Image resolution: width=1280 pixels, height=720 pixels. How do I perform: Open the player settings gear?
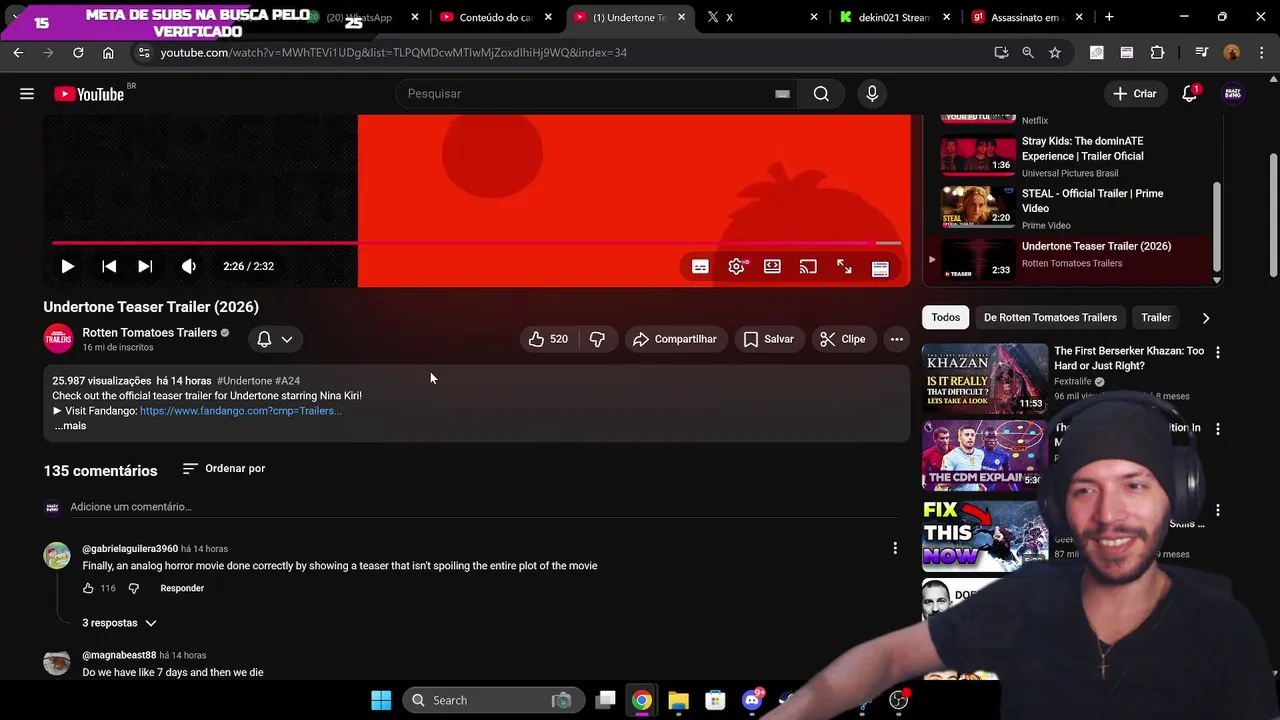pyautogui.click(x=737, y=267)
